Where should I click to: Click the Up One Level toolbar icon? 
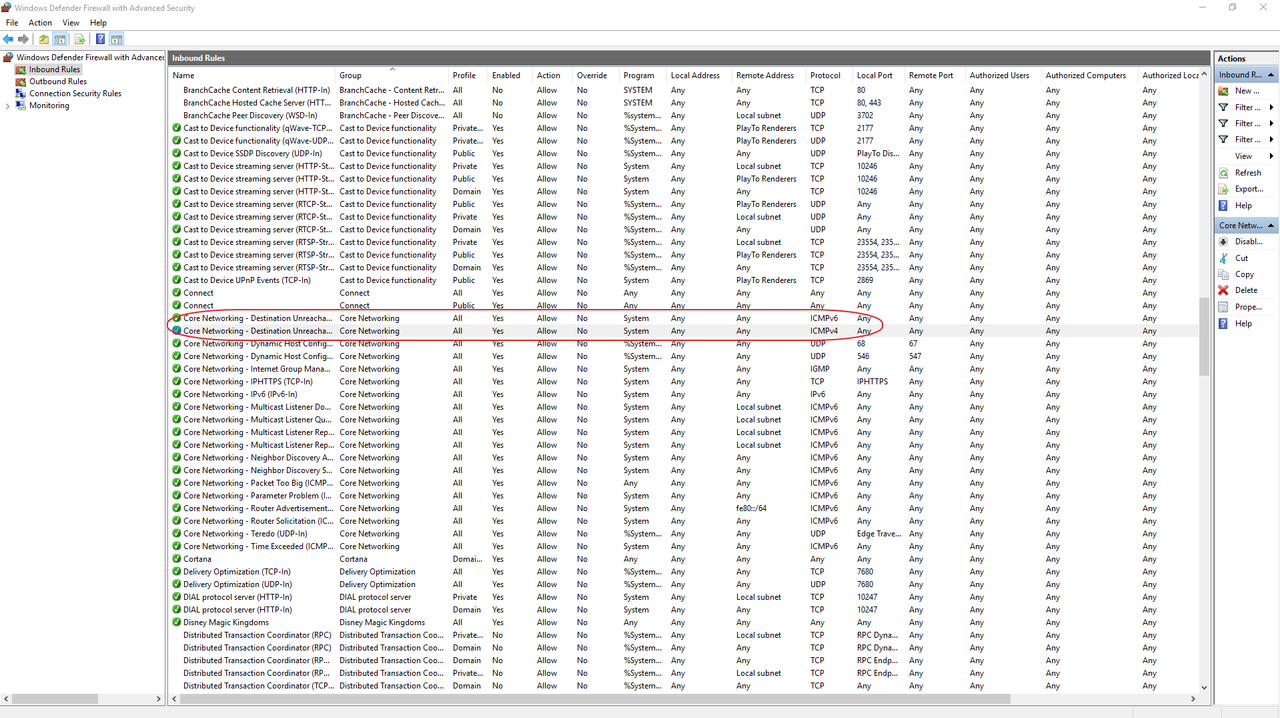(x=44, y=39)
